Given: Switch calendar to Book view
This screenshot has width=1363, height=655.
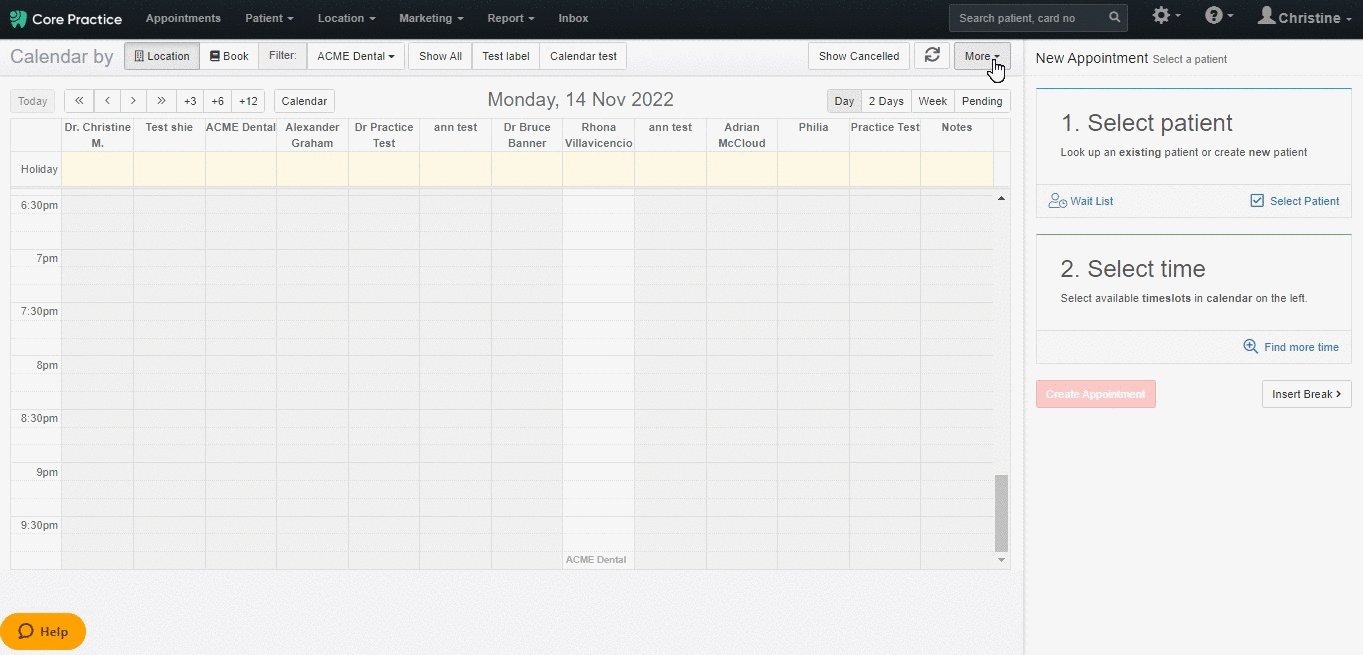Looking at the screenshot, I should 229,56.
